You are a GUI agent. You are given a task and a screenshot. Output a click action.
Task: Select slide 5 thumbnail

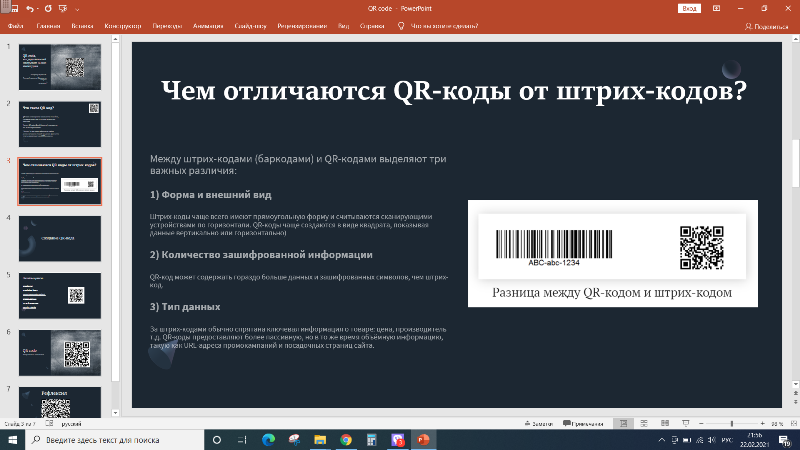(60, 295)
